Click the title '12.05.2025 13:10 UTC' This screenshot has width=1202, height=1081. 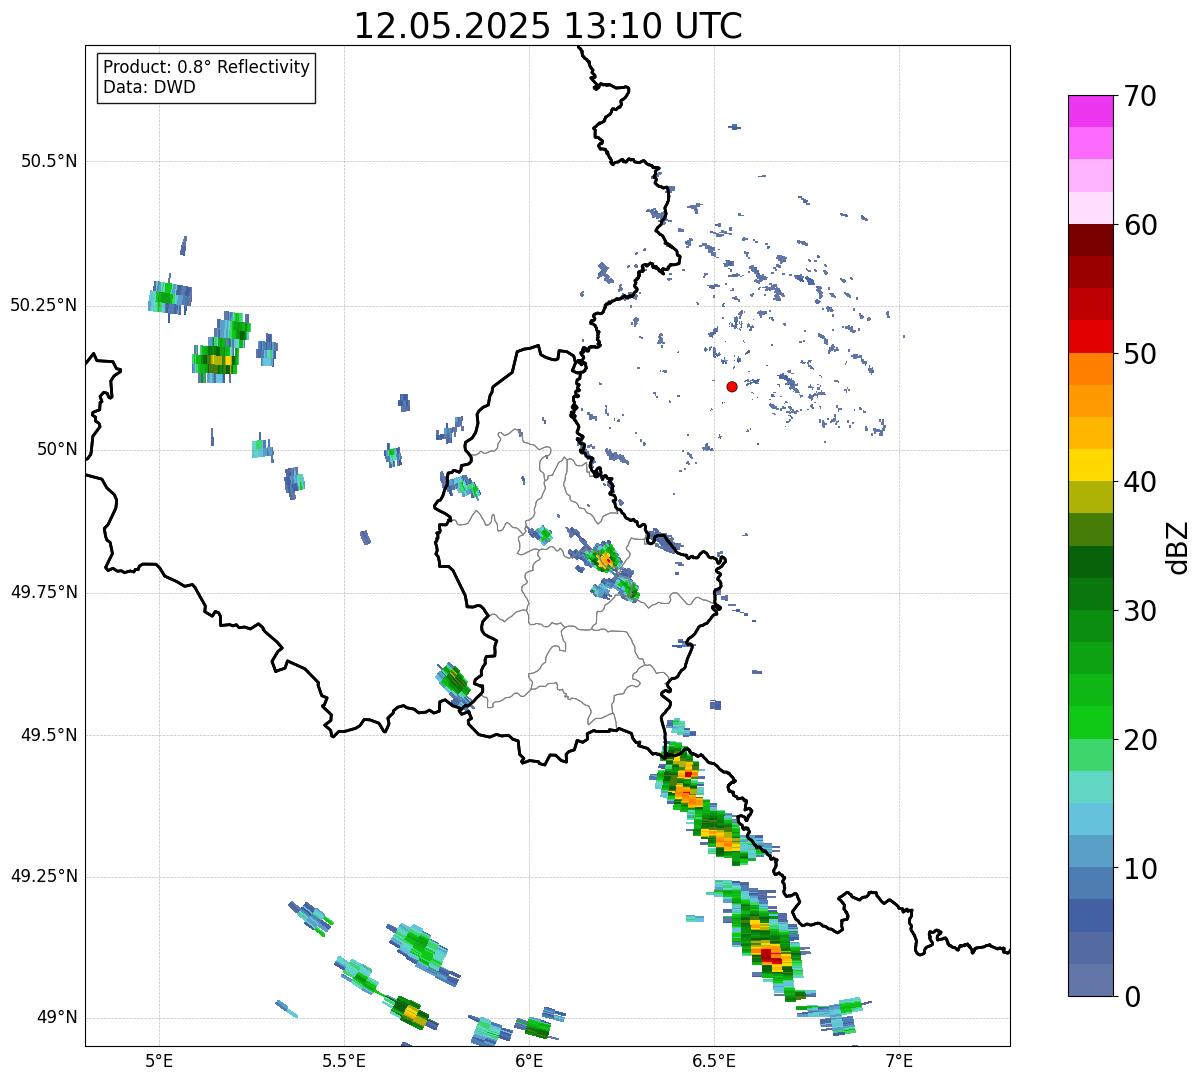pyautogui.click(x=548, y=26)
